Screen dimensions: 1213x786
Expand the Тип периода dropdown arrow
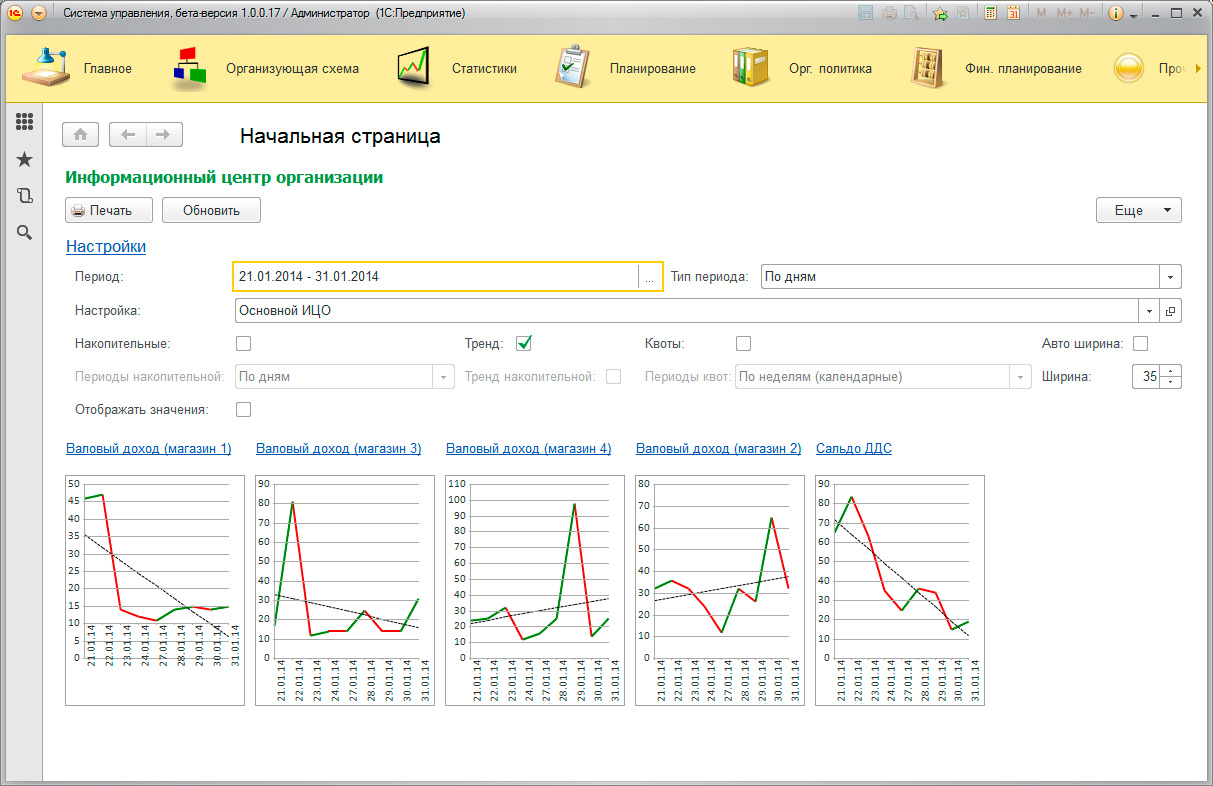1171,277
